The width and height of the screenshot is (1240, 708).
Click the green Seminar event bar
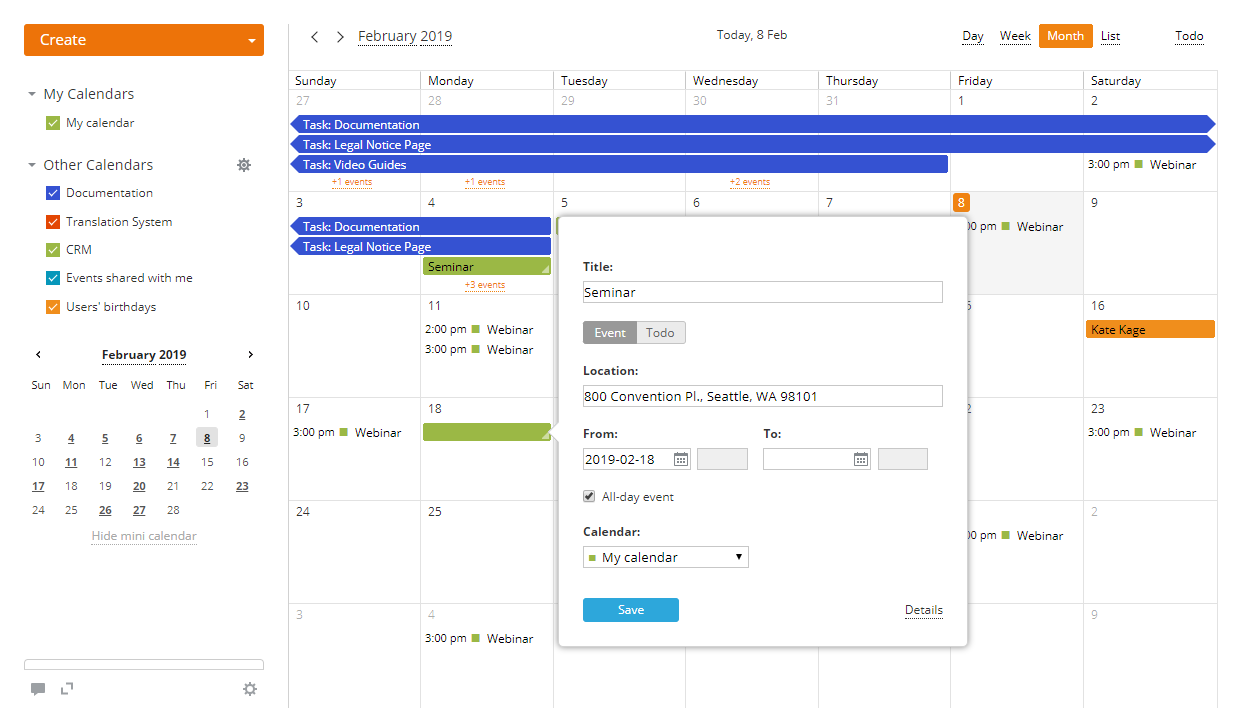click(x=487, y=268)
